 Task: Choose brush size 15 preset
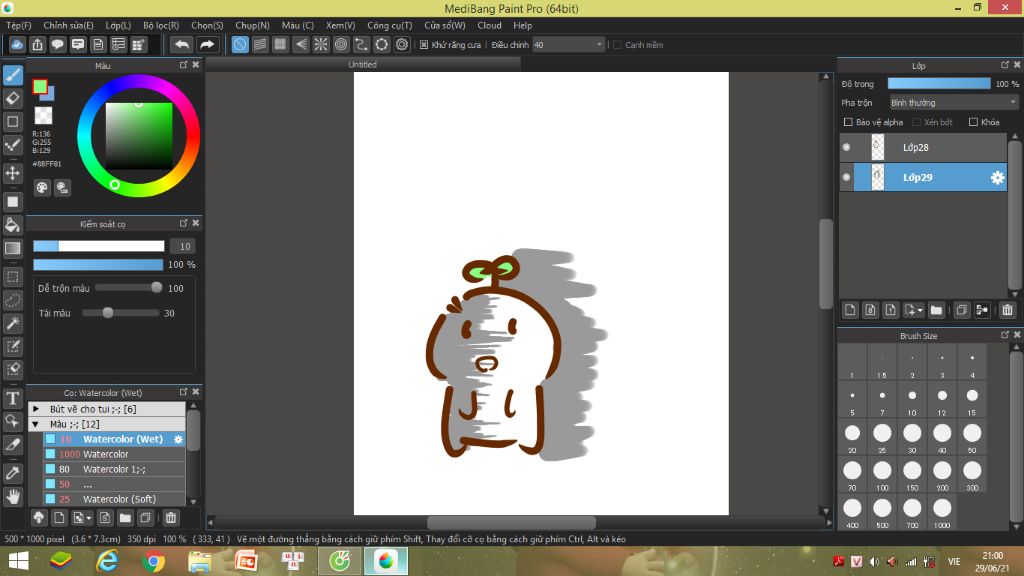[972, 399]
